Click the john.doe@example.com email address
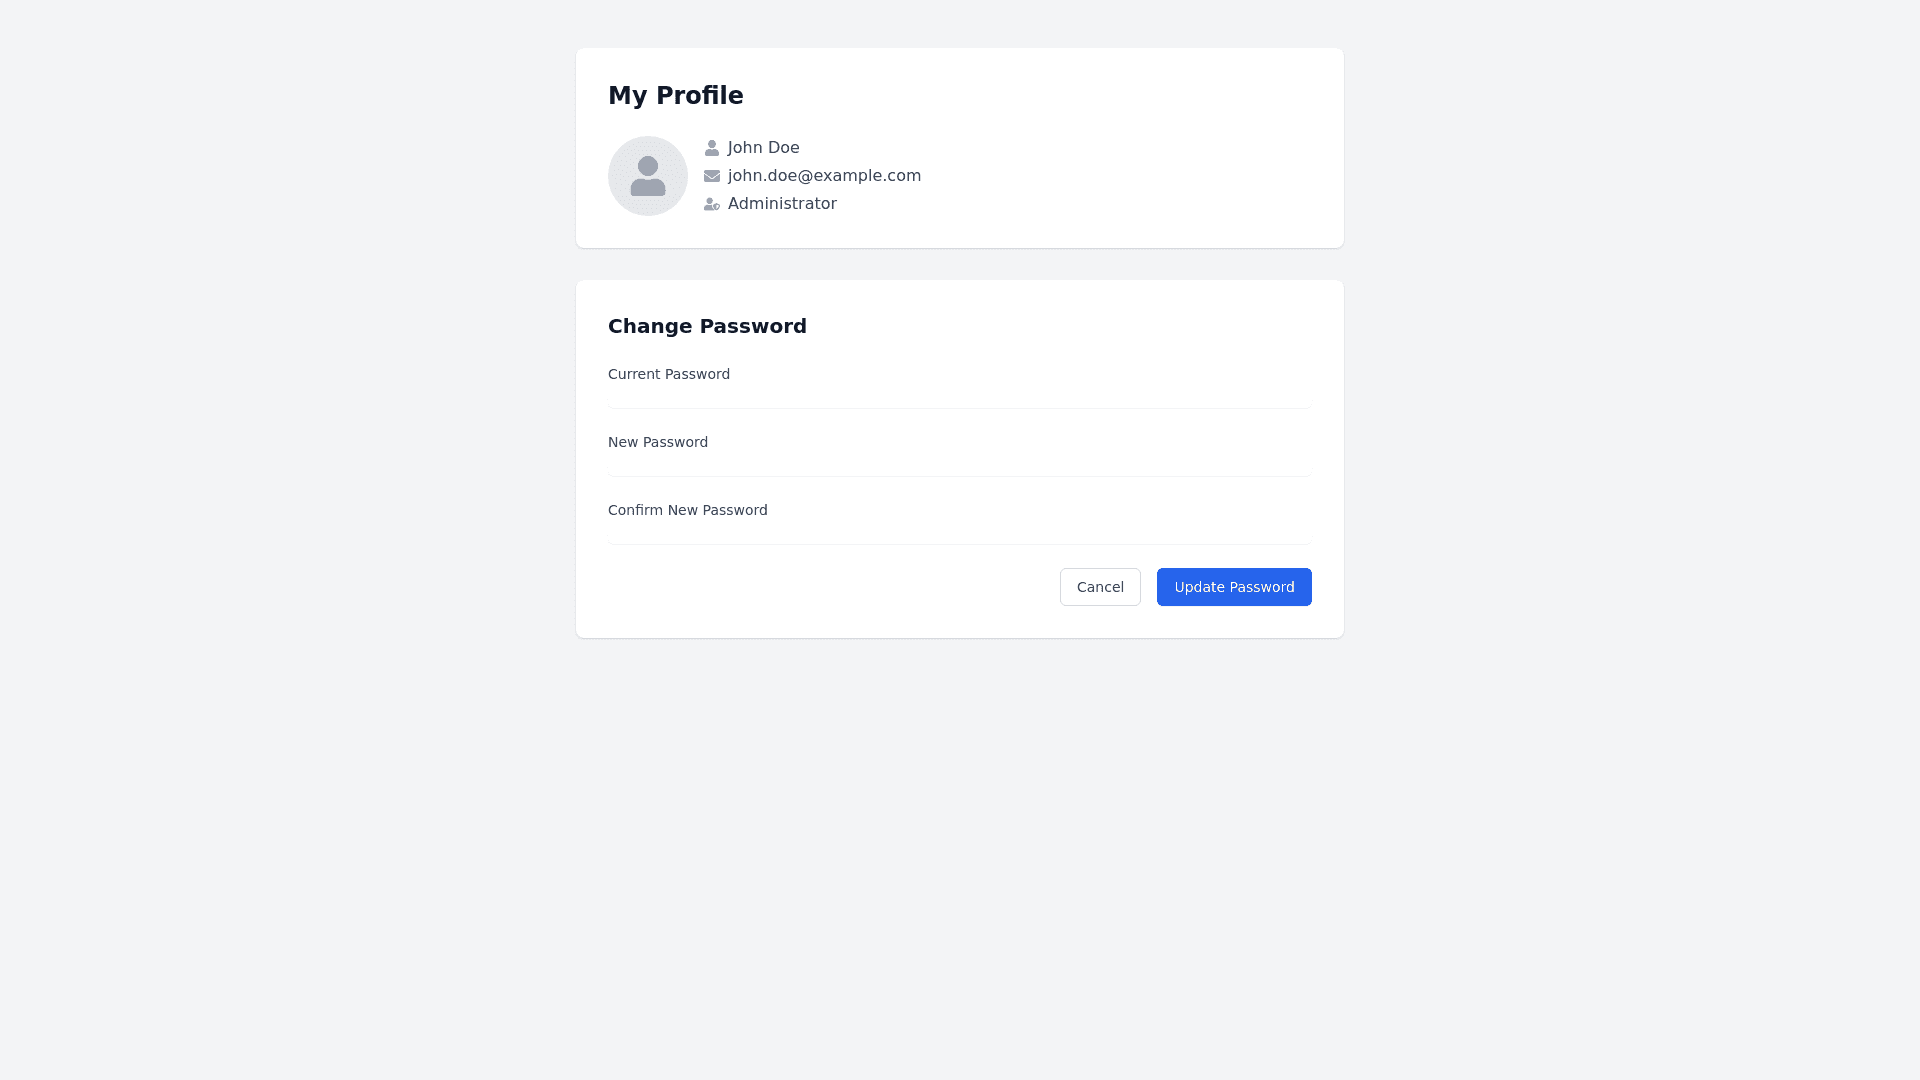 (x=824, y=176)
